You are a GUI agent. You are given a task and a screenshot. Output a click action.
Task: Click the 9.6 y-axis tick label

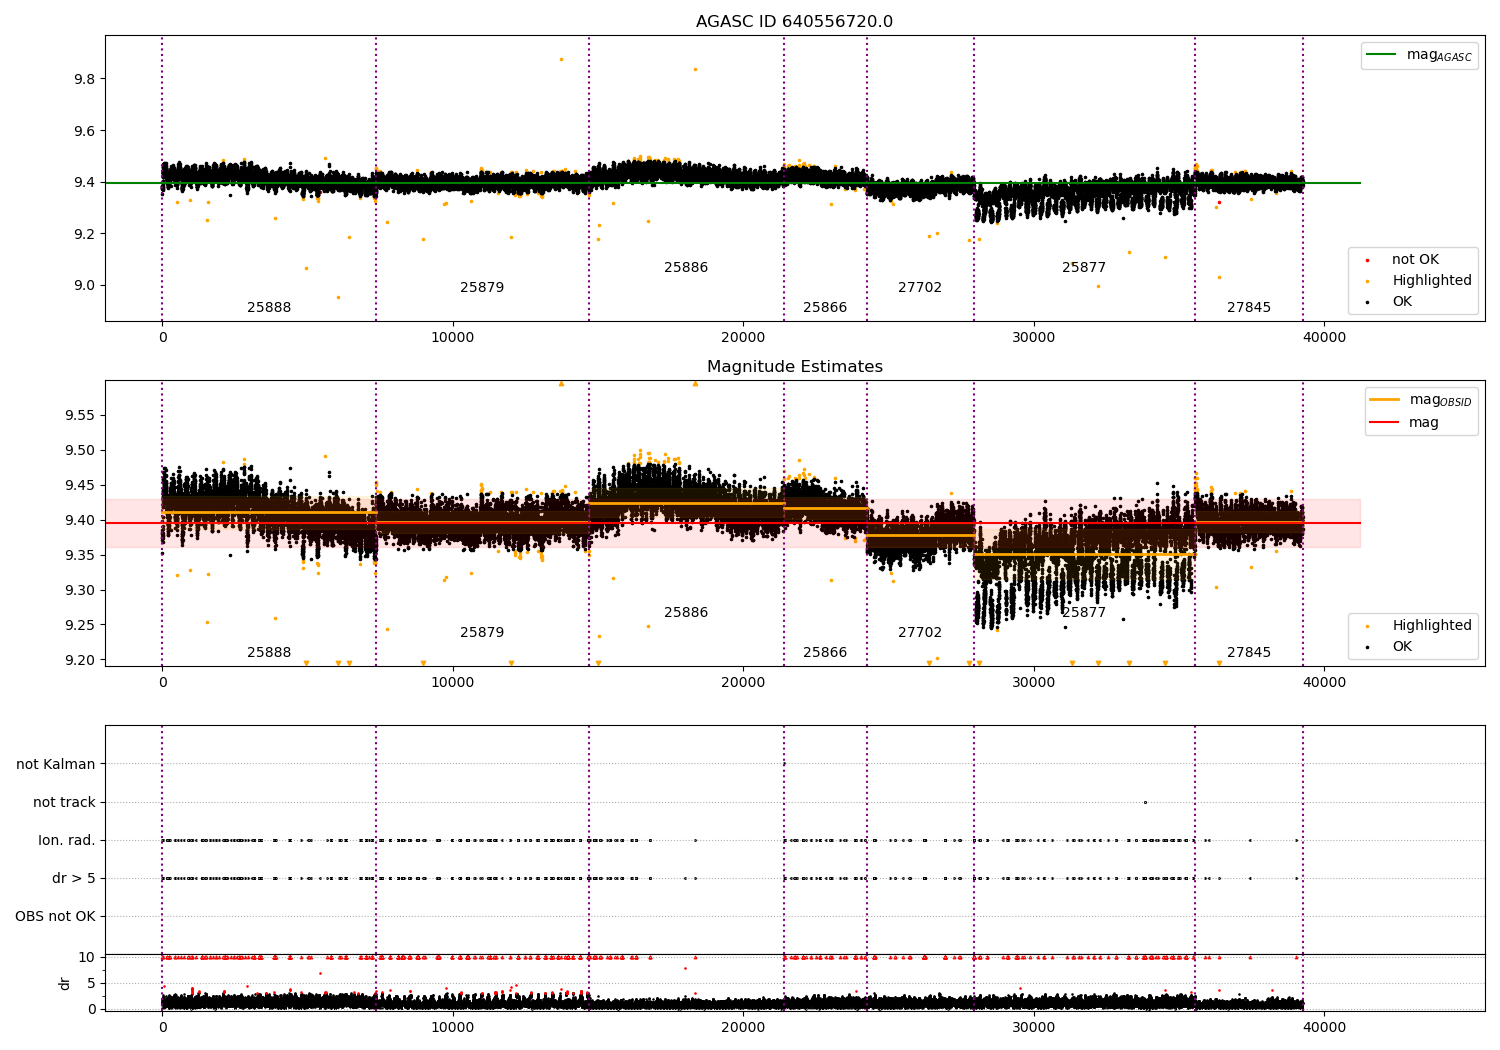(84, 131)
